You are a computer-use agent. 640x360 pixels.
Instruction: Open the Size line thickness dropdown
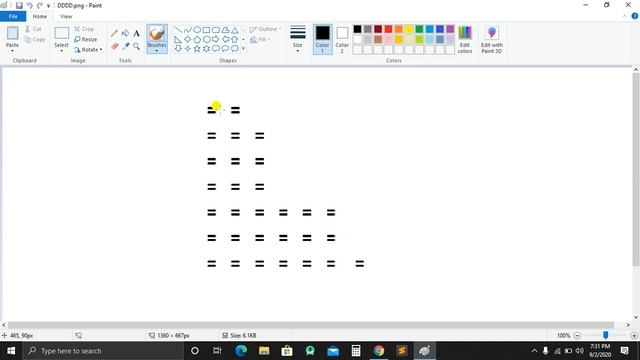(x=298, y=40)
